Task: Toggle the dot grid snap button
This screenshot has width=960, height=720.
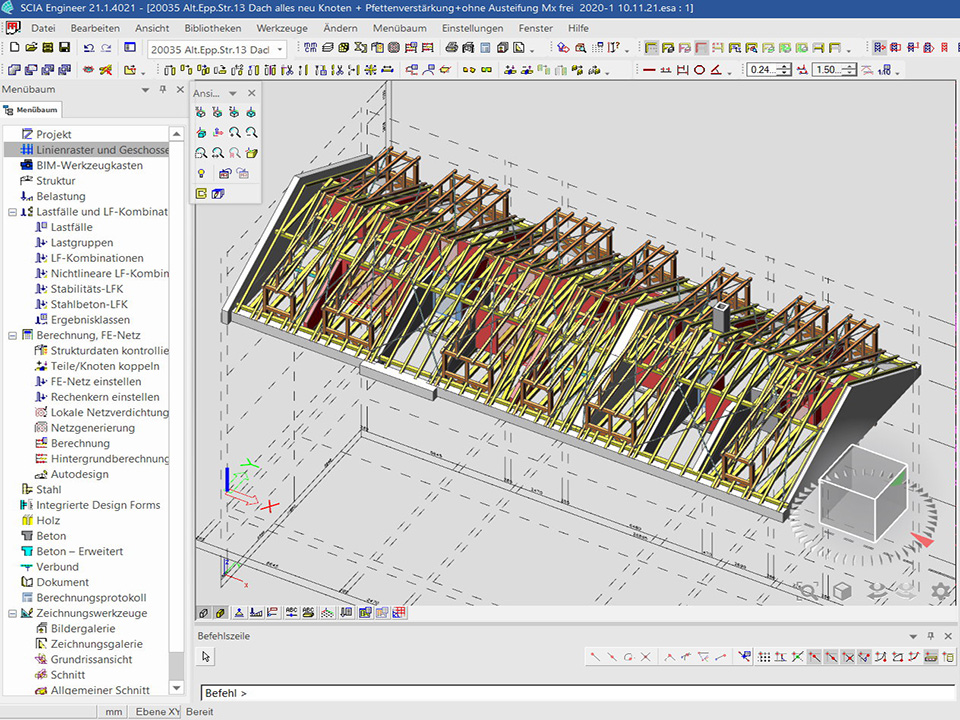Action: tap(764, 657)
